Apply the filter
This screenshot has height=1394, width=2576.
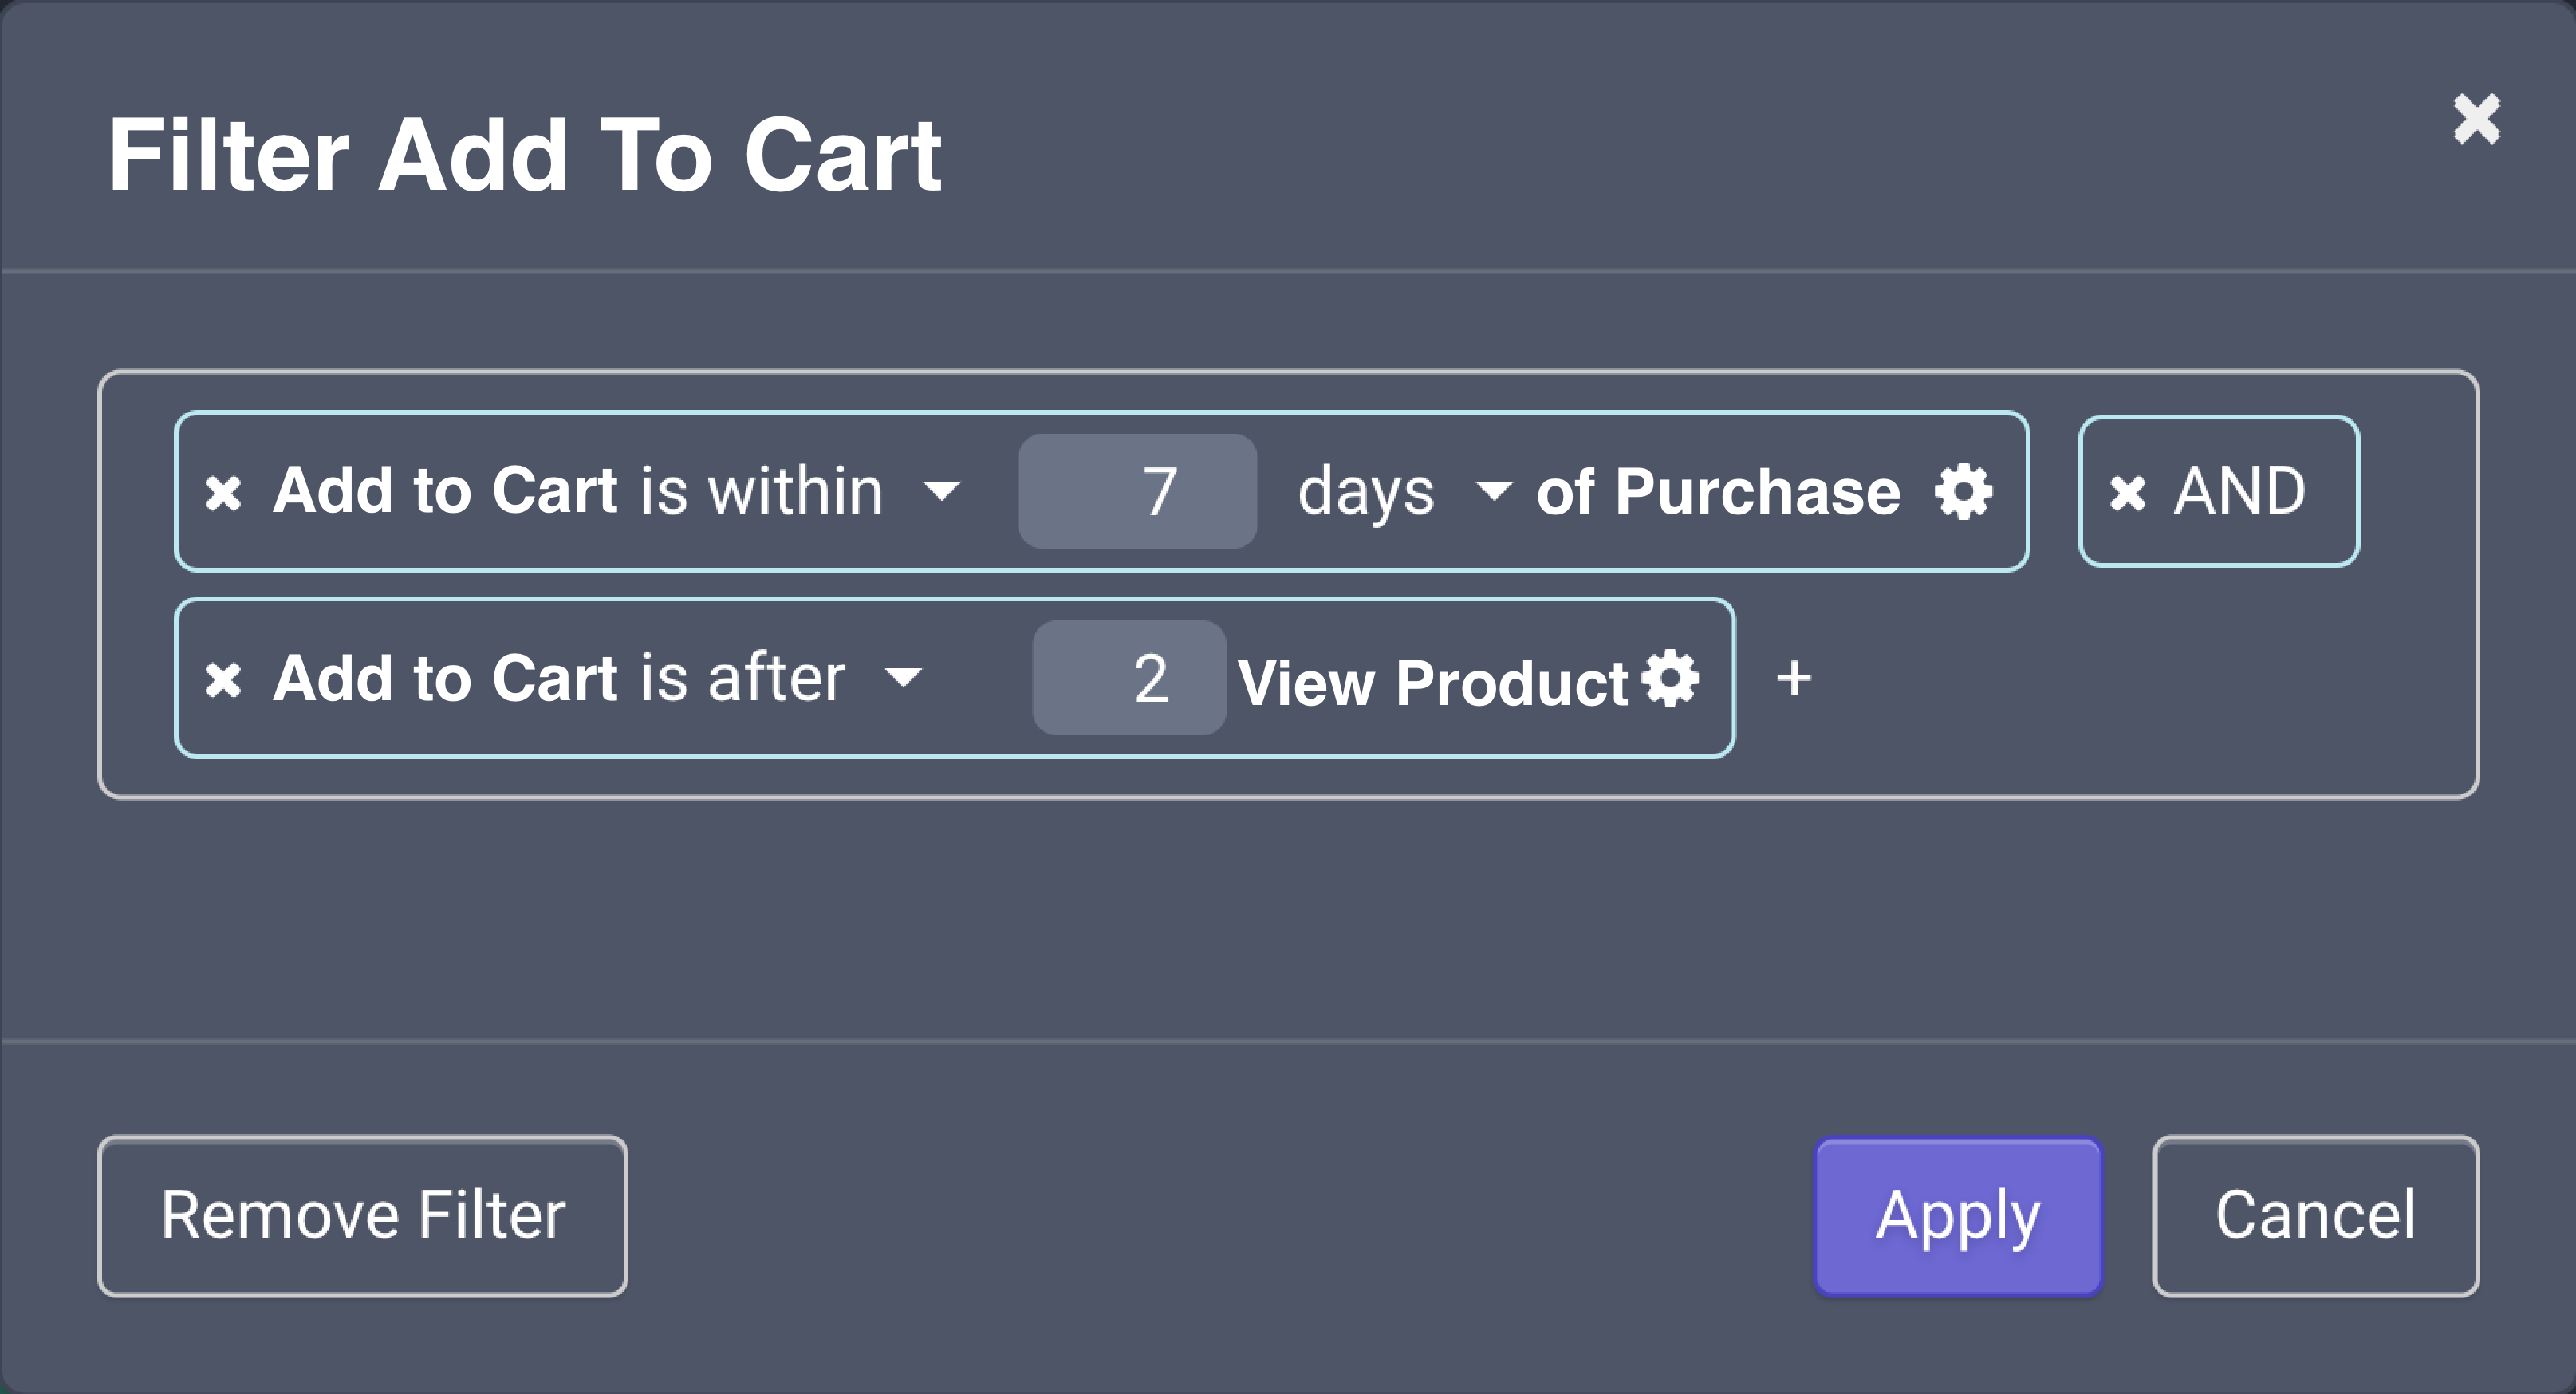coord(1958,1215)
